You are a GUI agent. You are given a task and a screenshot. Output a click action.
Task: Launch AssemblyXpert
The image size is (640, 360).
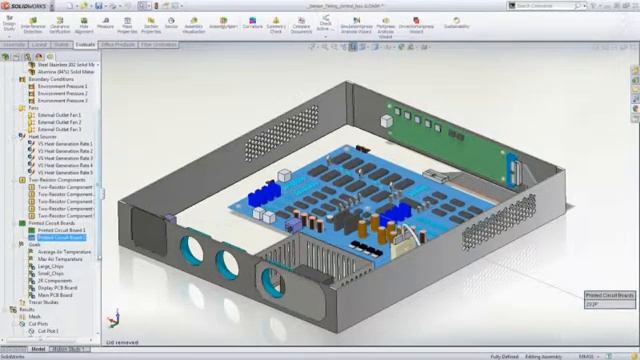click(x=223, y=23)
